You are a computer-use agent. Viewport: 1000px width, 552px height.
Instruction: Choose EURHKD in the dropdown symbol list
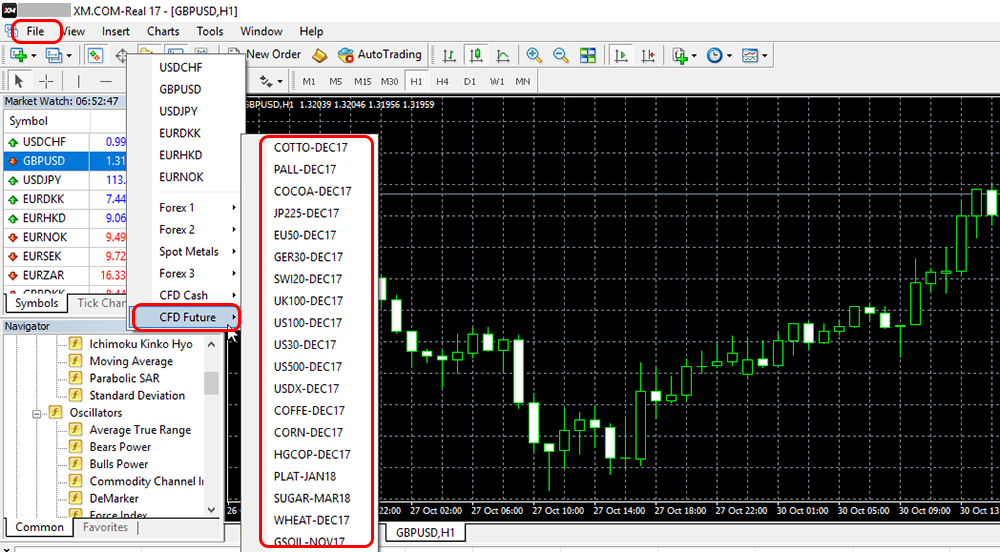pyautogui.click(x=180, y=155)
